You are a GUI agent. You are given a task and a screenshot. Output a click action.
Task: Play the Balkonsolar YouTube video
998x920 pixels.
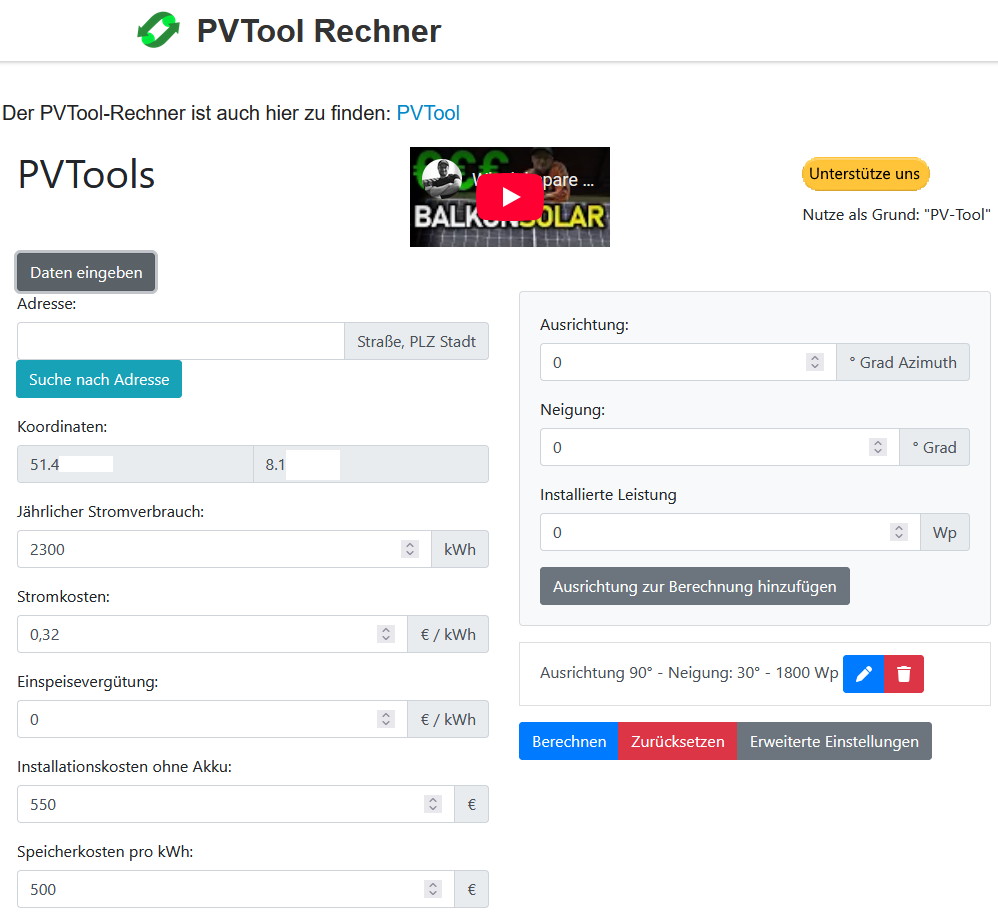click(509, 197)
